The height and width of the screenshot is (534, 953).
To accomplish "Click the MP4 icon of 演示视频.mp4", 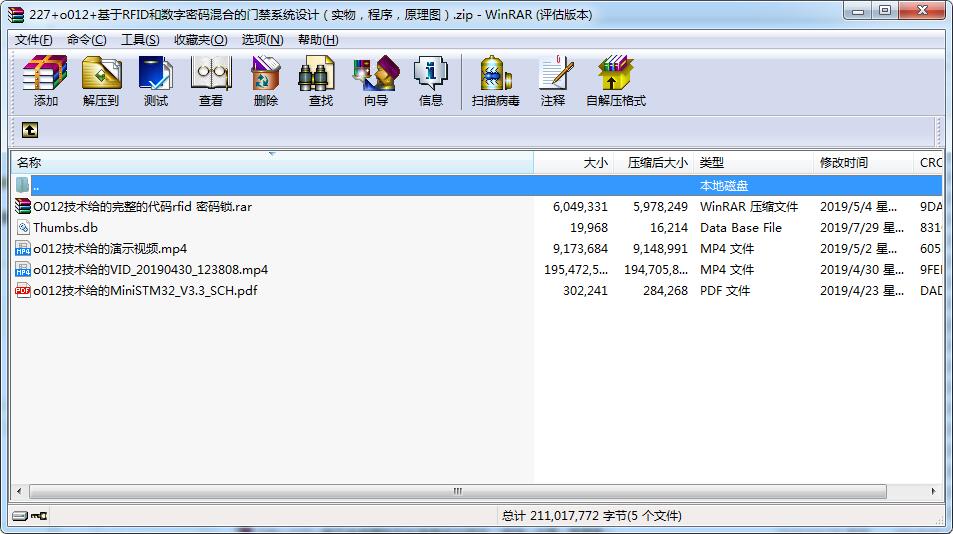I will pyautogui.click(x=23, y=248).
